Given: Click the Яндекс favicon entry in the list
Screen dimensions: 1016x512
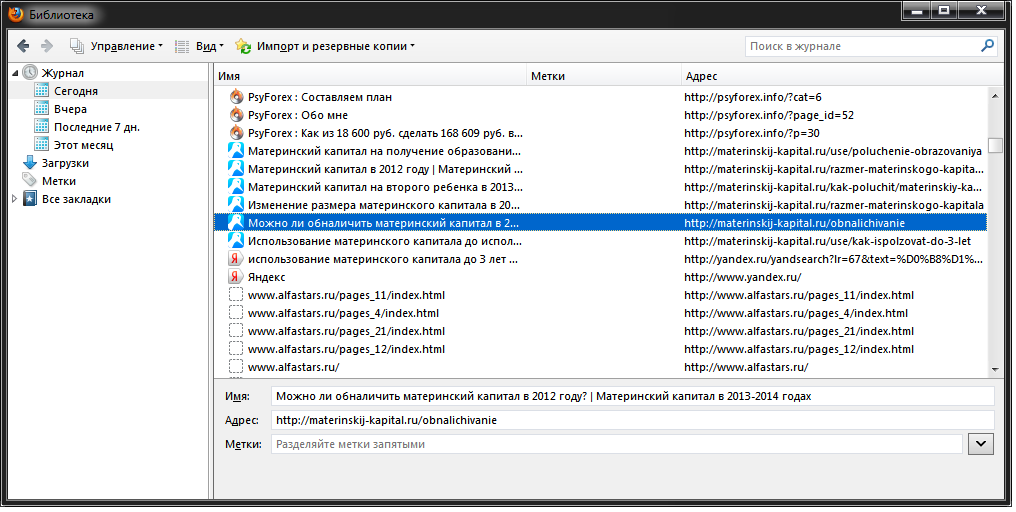Looking at the screenshot, I should point(236,277).
